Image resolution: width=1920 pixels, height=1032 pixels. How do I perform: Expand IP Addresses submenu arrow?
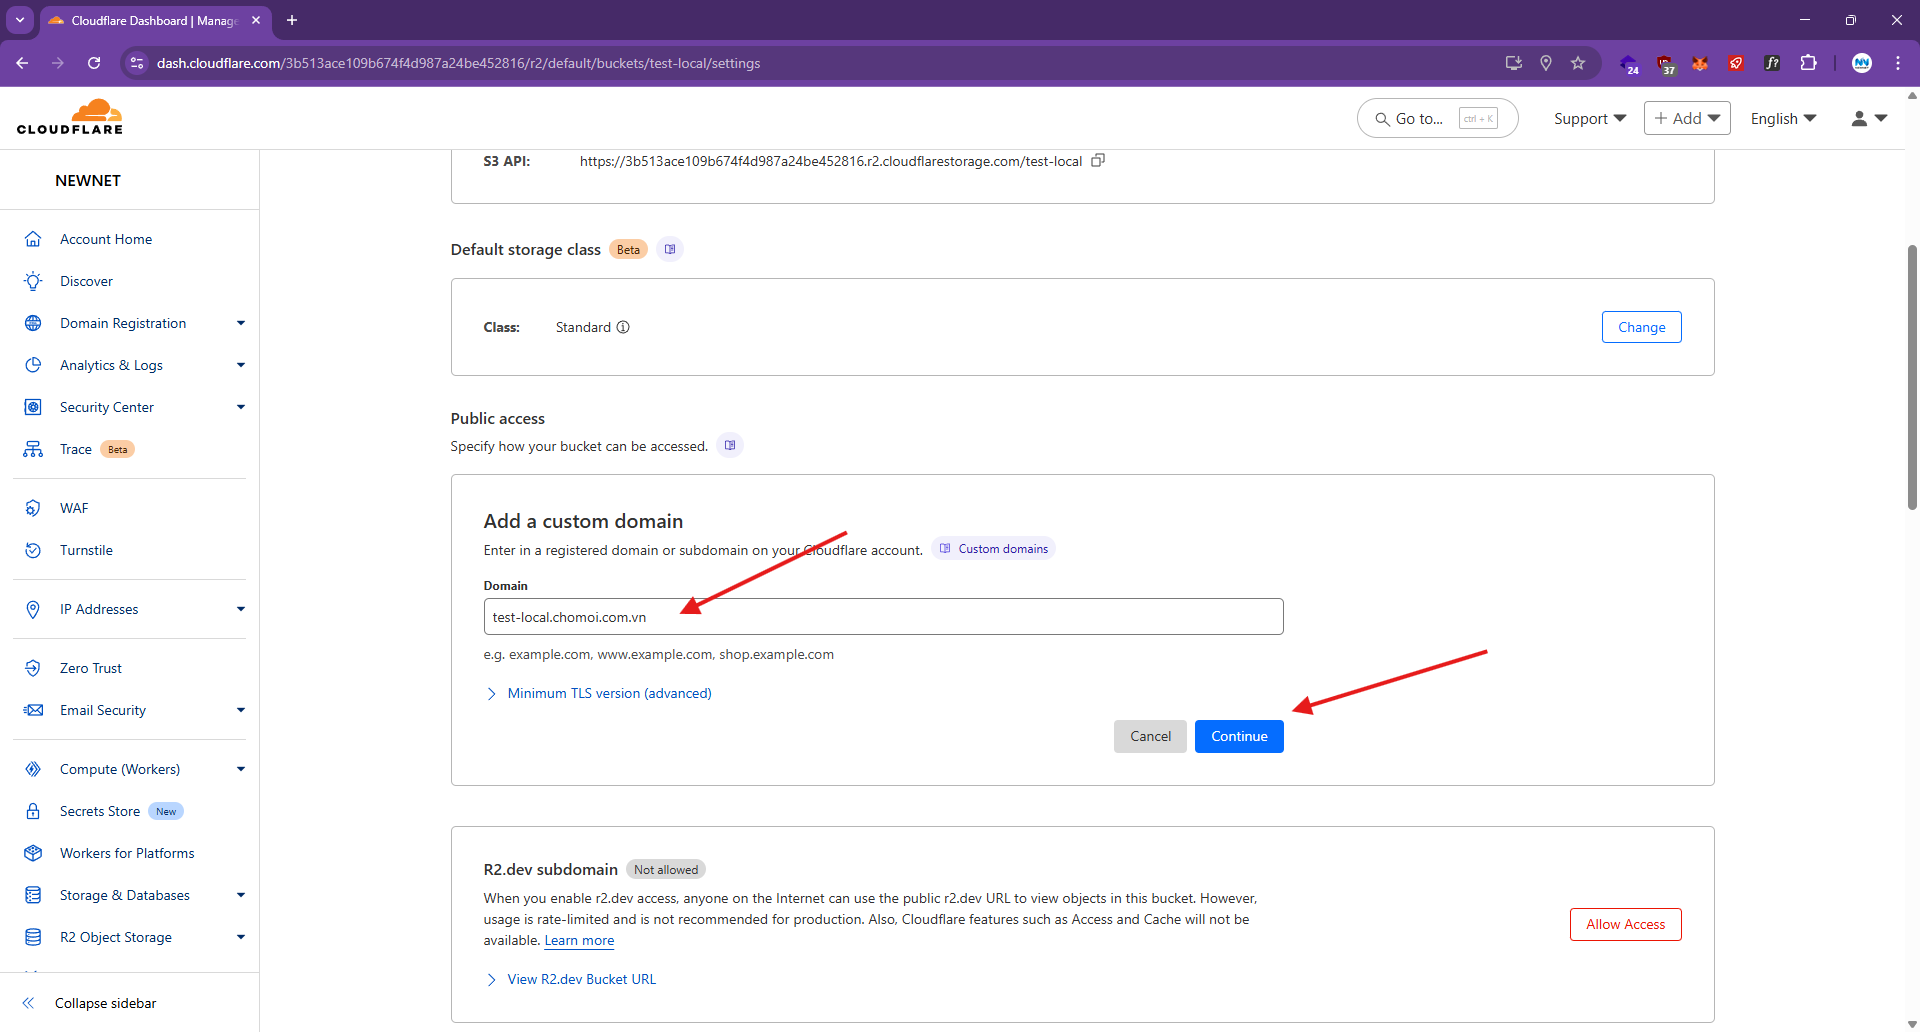point(241,609)
